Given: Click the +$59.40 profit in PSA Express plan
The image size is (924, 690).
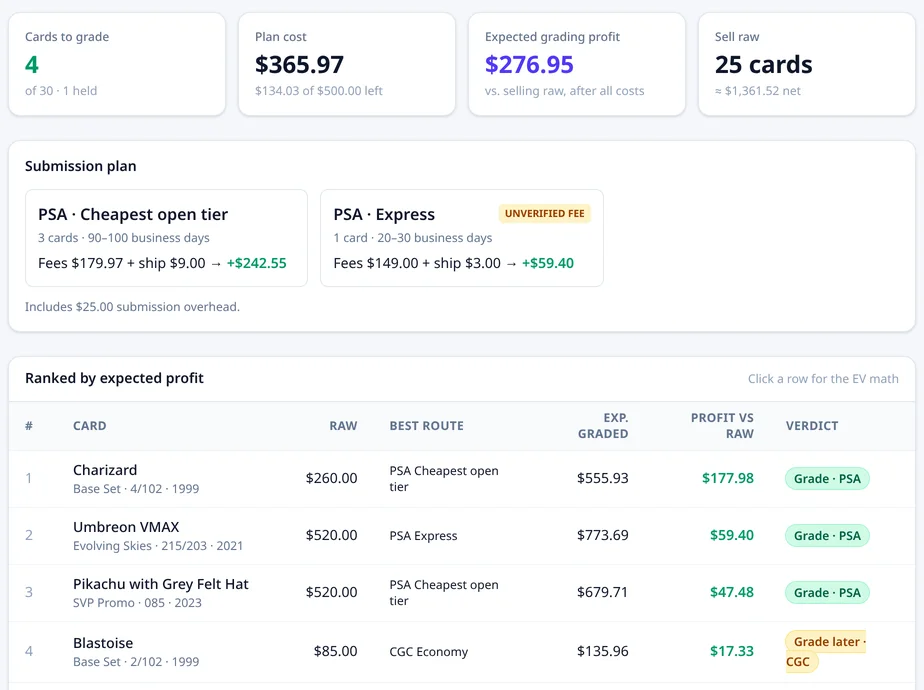Looking at the screenshot, I should (x=547, y=263).
